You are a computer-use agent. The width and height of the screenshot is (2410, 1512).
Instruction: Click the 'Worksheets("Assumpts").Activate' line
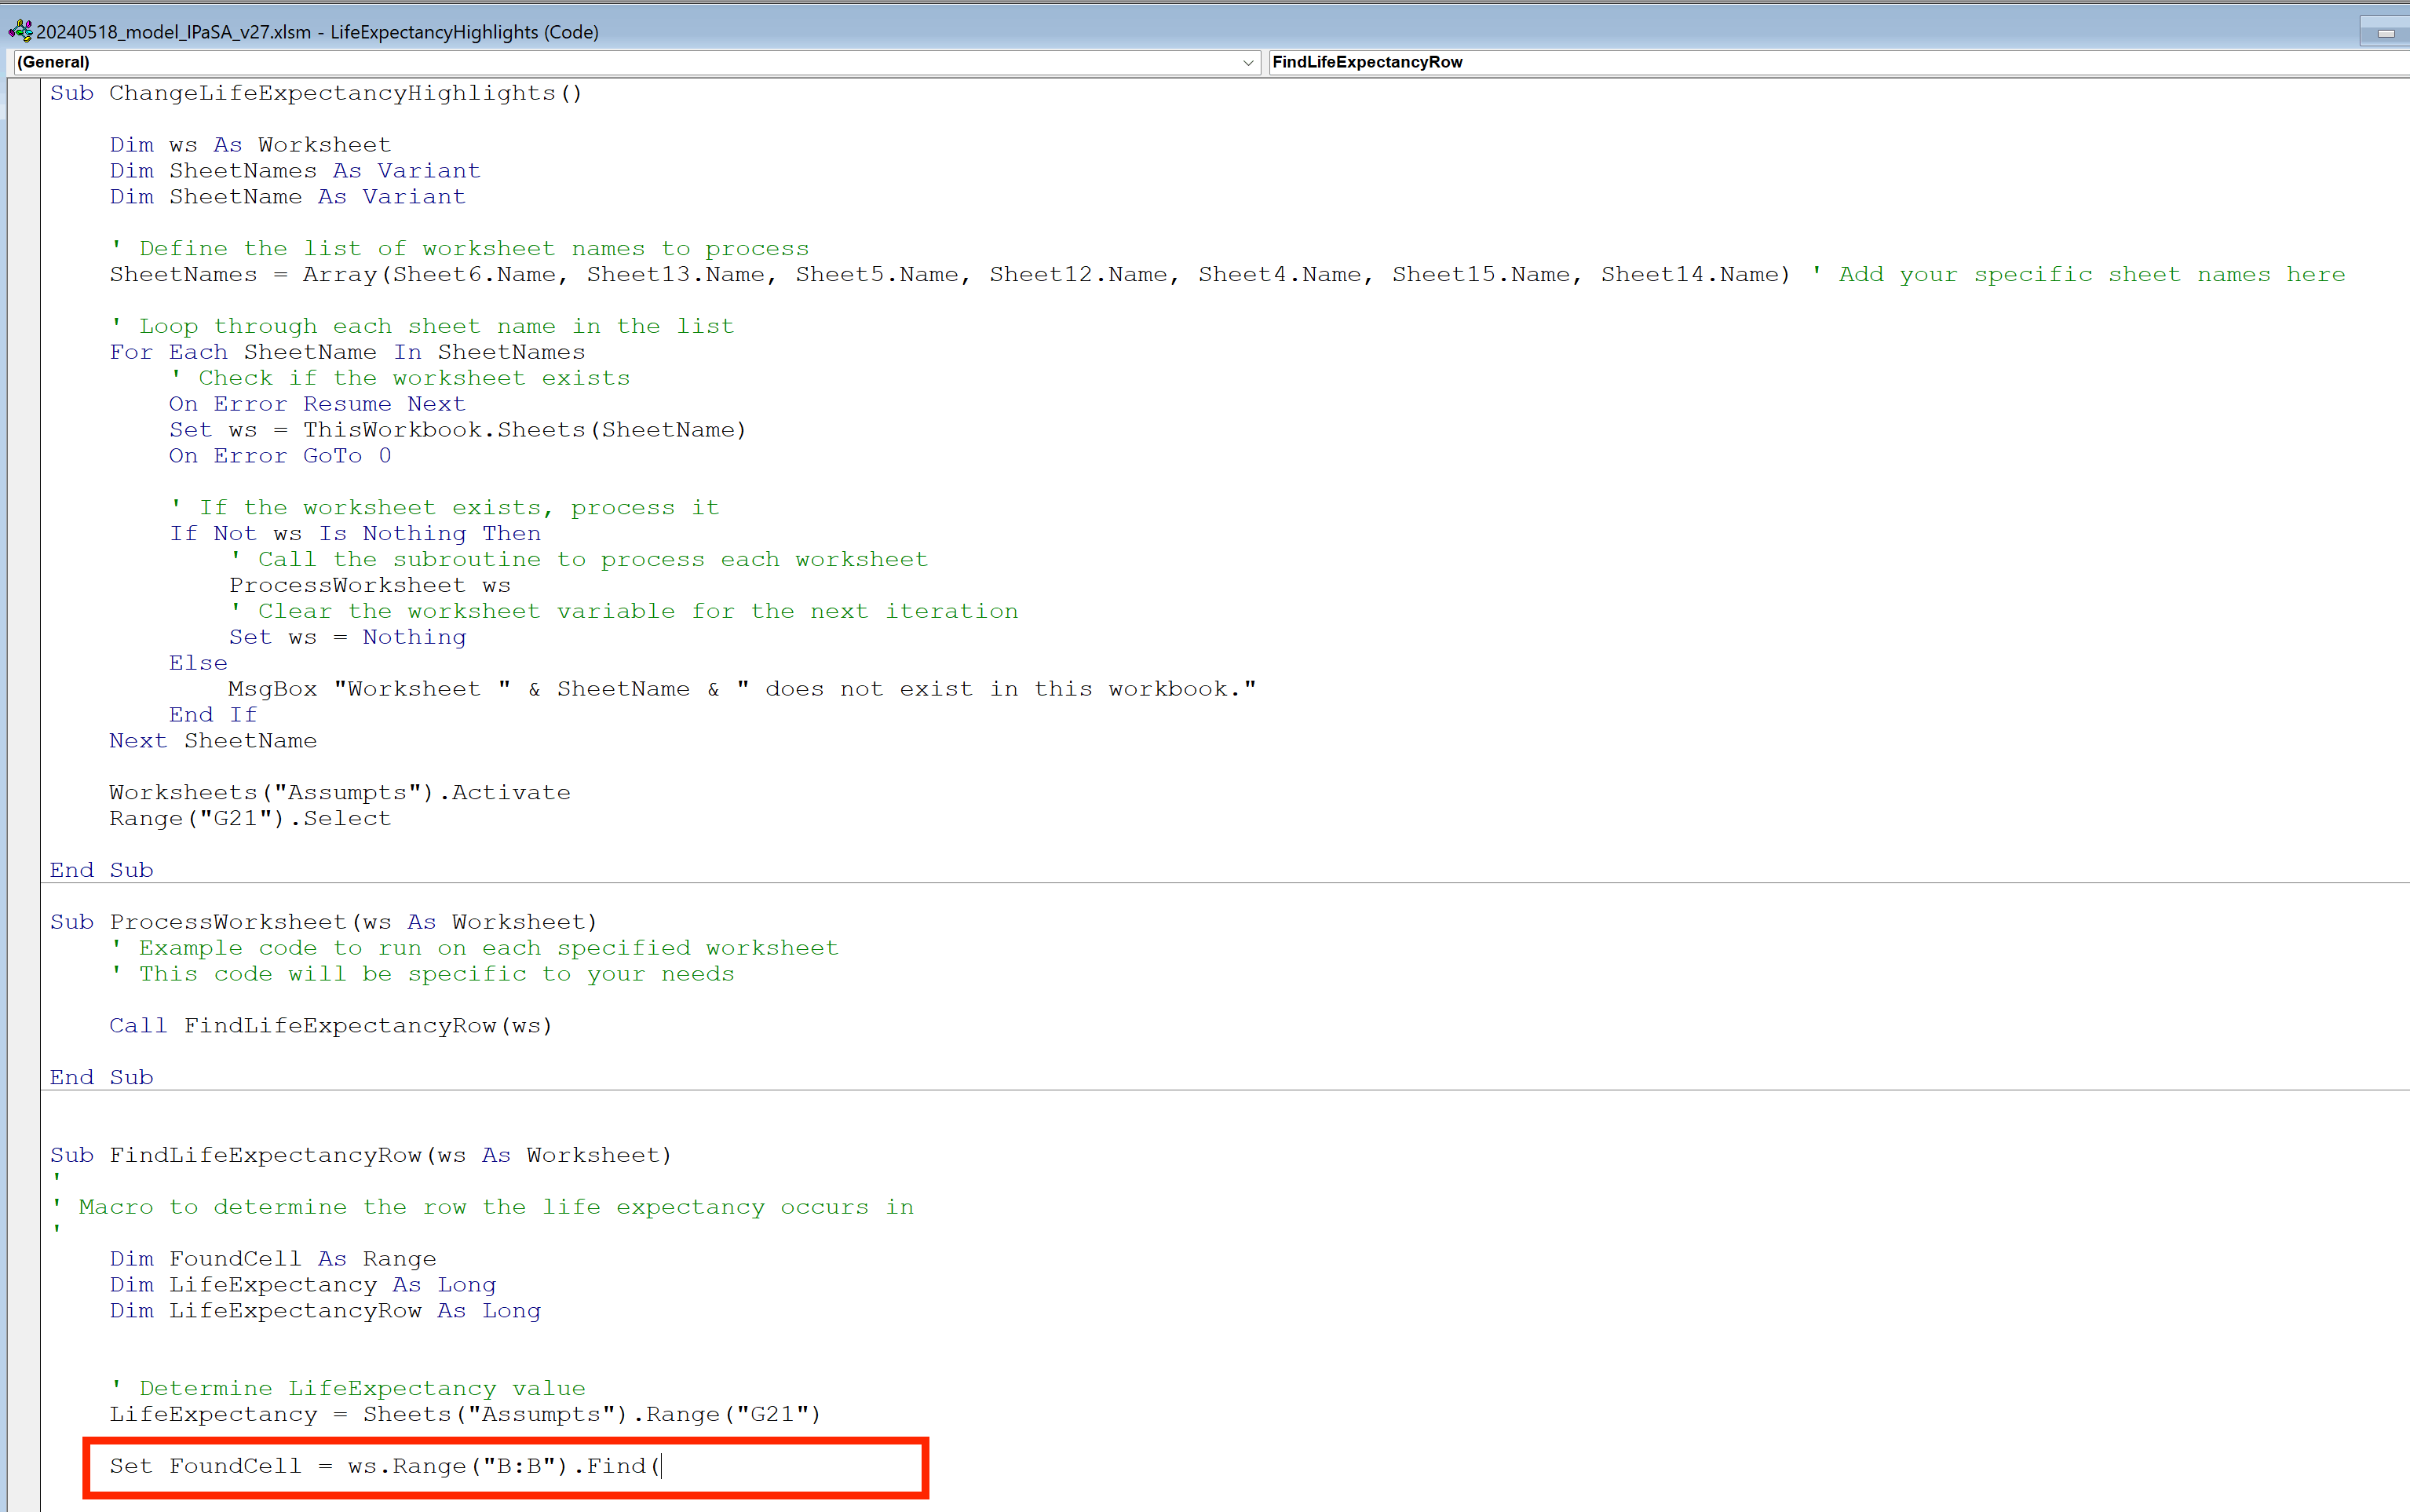(x=340, y=792)
